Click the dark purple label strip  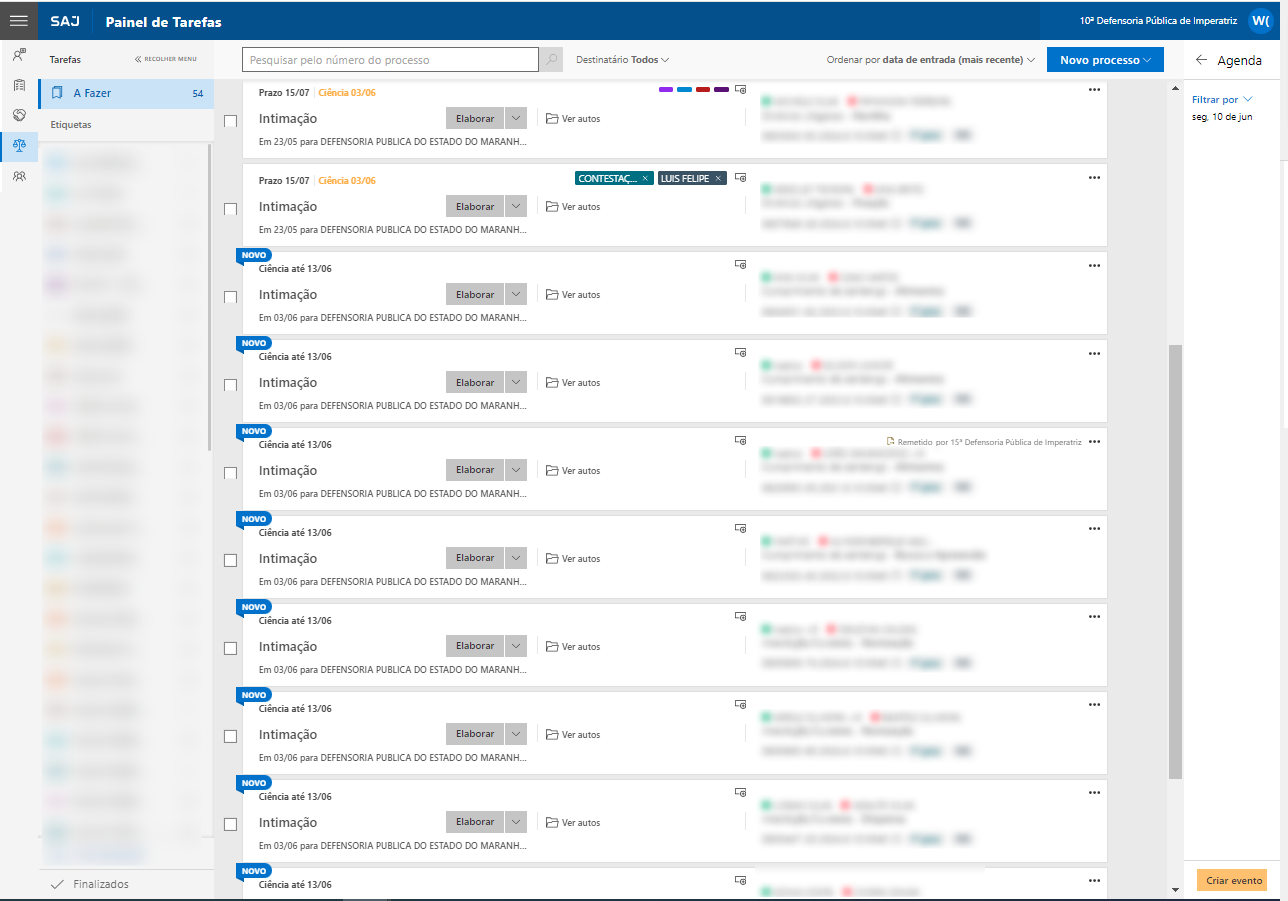click(721, 90)
